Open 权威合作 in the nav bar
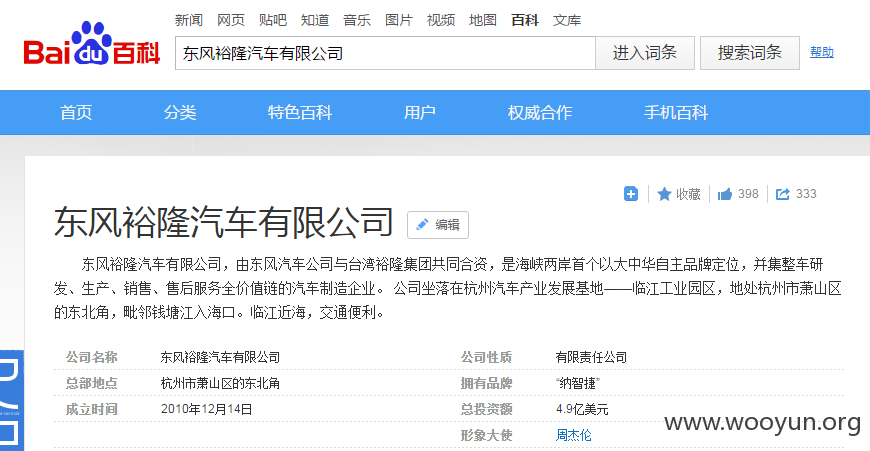This screenshot has width=870, height=451. point(539,113)
